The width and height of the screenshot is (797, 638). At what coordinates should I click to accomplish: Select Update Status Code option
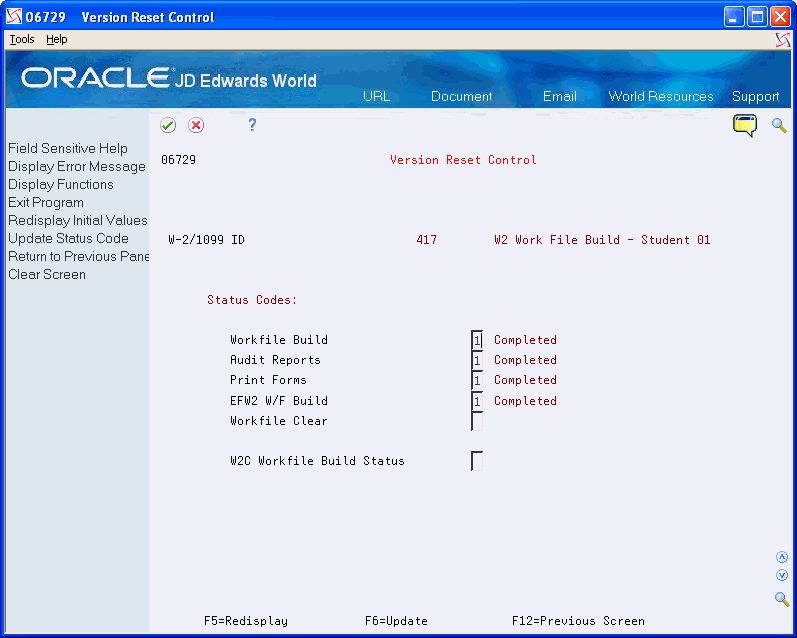coord(68,238)
